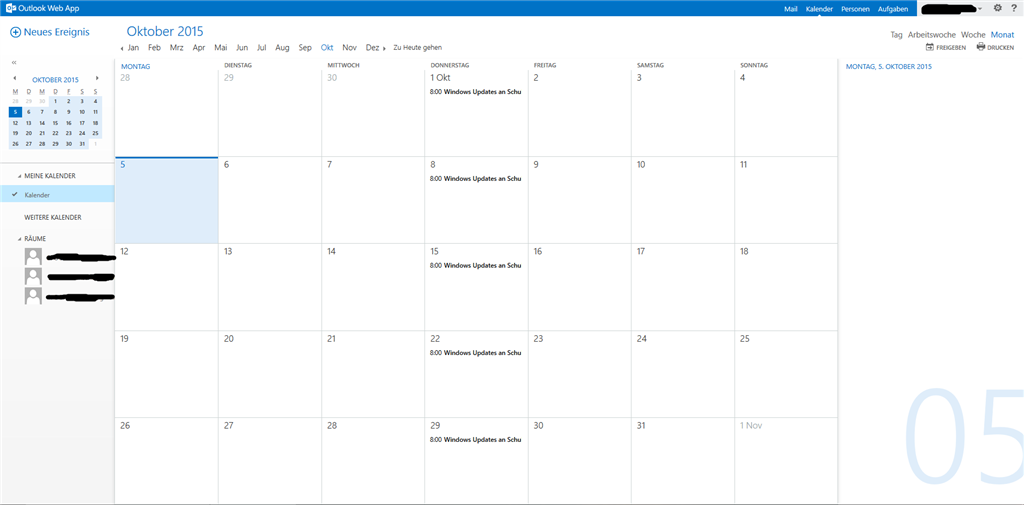Click the second room avatar icon
The height and width of the screenshot is (505, 1024).
(33, 276)
